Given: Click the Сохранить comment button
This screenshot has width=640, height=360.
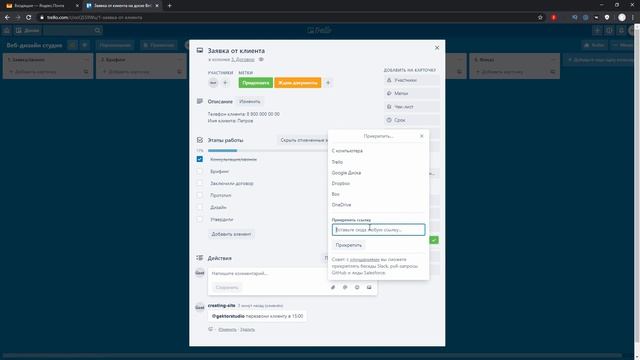Looking at the screenshot, I should pos(227,287).
